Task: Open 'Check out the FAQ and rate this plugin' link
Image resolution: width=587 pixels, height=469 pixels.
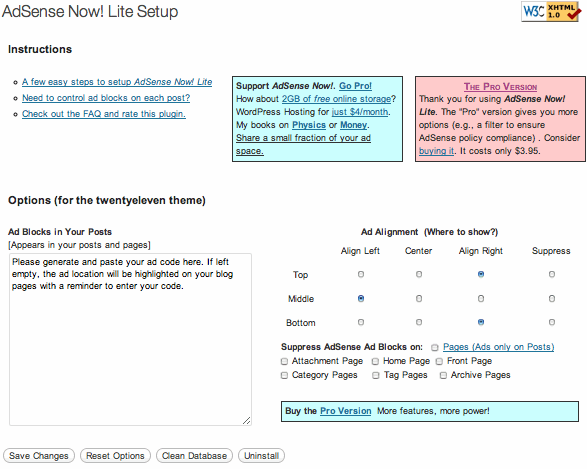Action: point(104,114)
